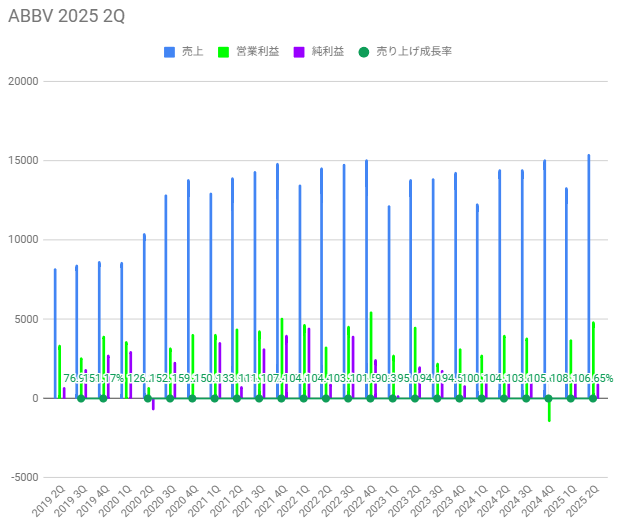This screenshot has width=623, height=532.
Task: Click the blue sales bar for 2023 1Q
Action: (389, 302)
